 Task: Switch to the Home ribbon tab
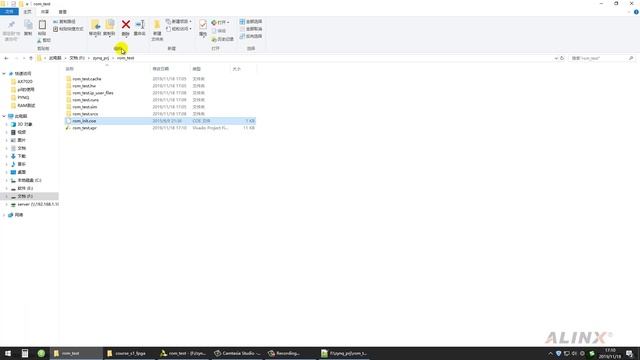27,12
